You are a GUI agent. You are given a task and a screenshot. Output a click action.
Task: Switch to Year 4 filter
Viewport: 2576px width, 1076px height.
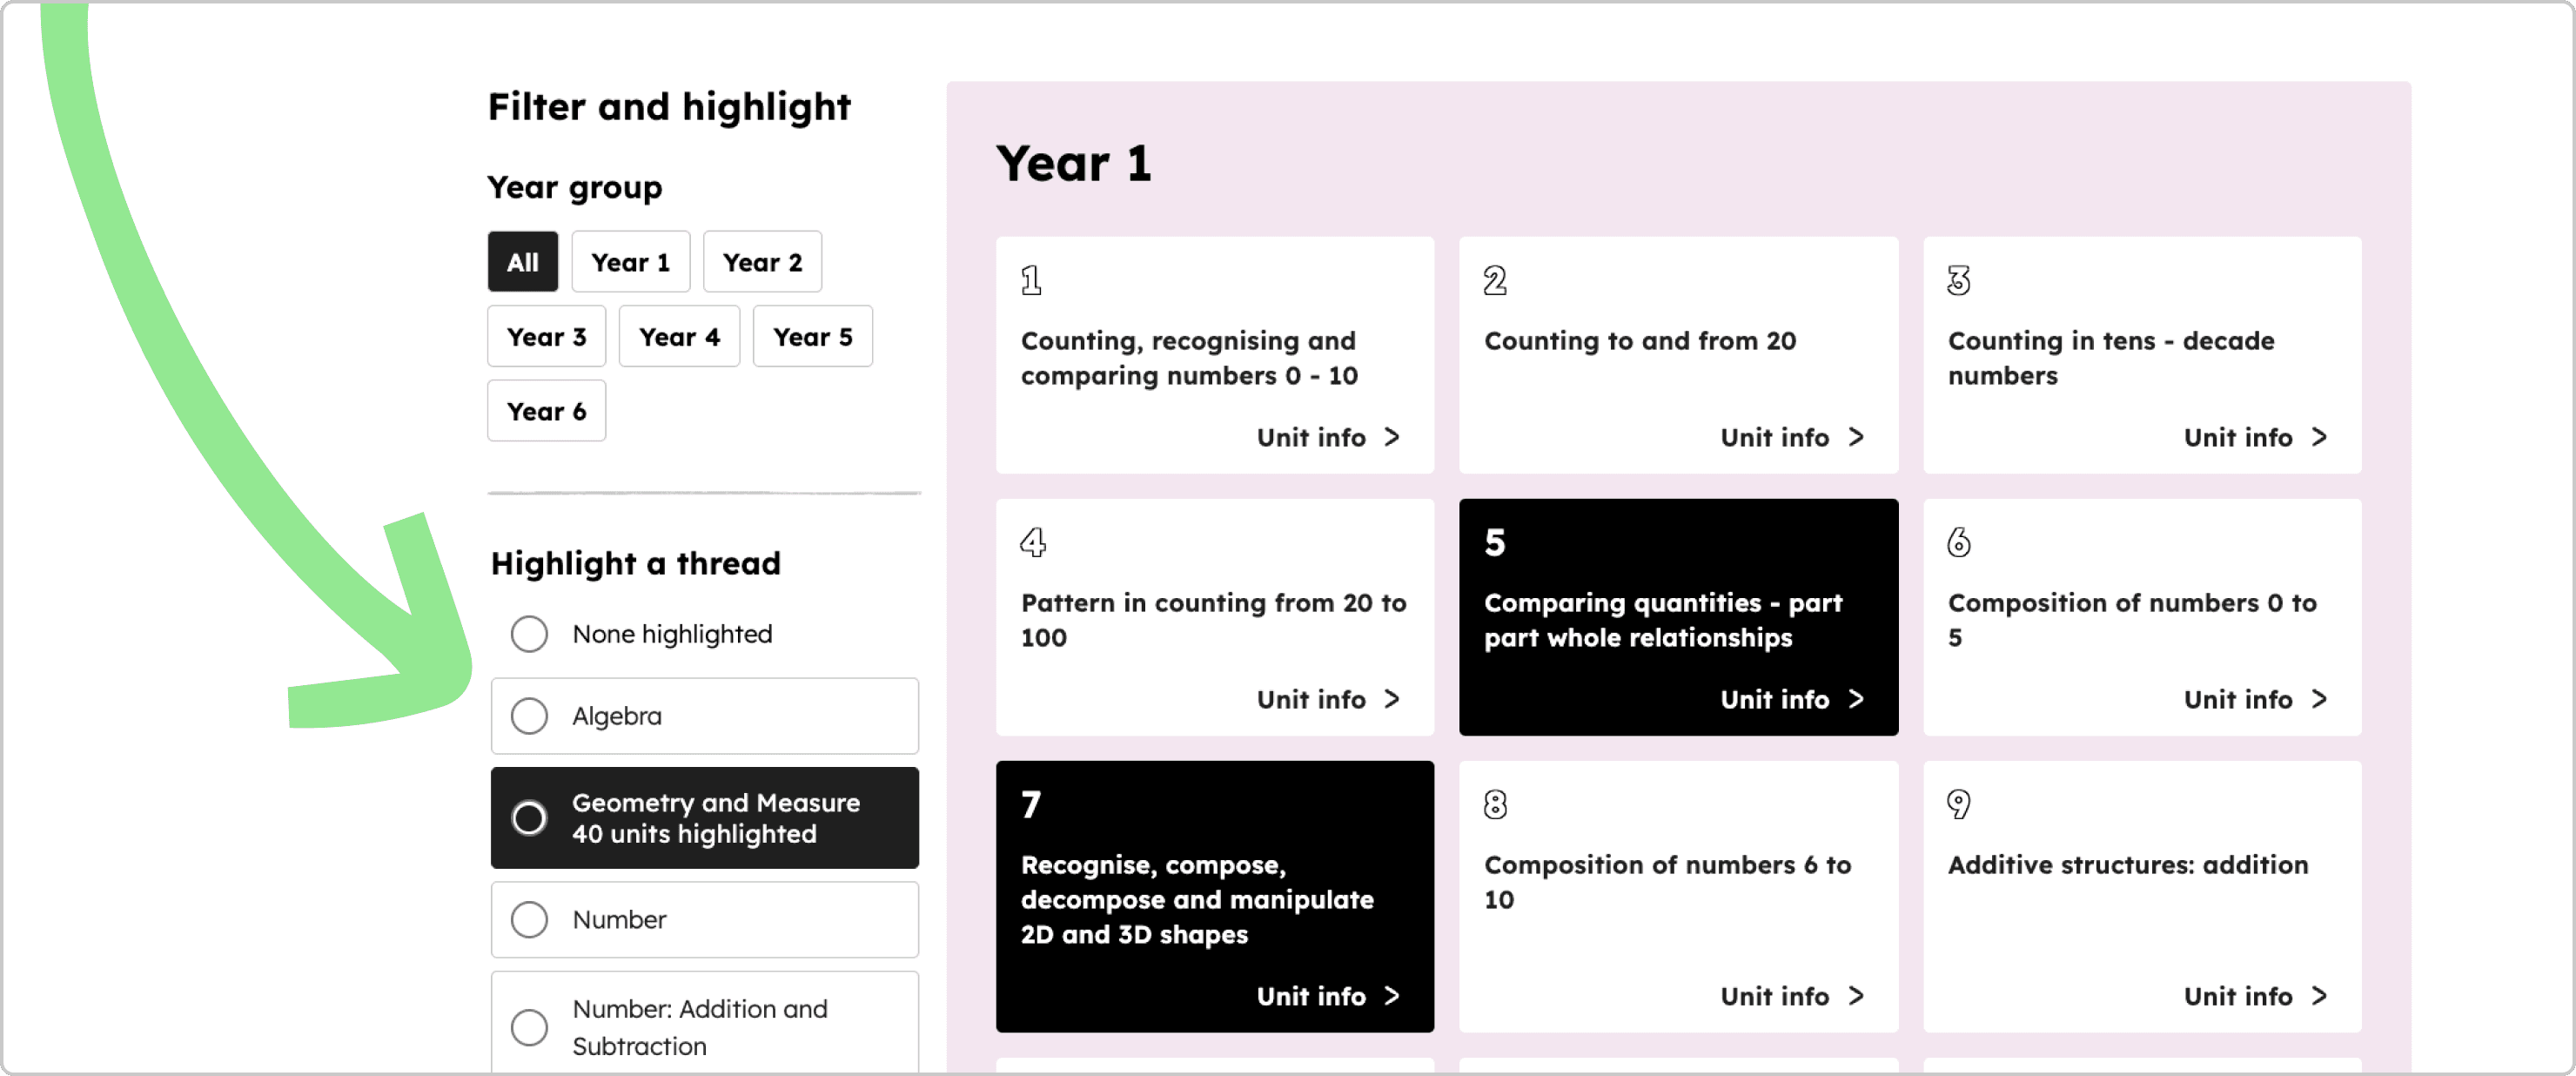point(679,337)
